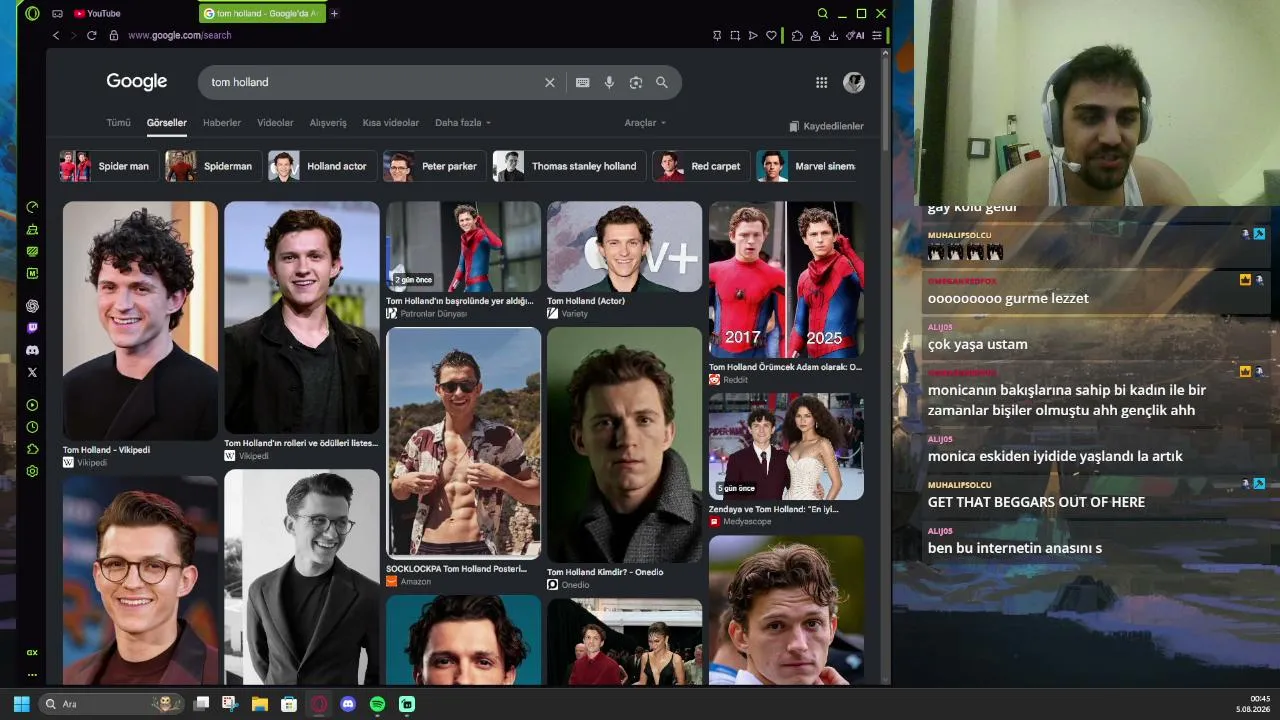Start voice search with microphone icon

pyautogui.click(x=609, y=82)
